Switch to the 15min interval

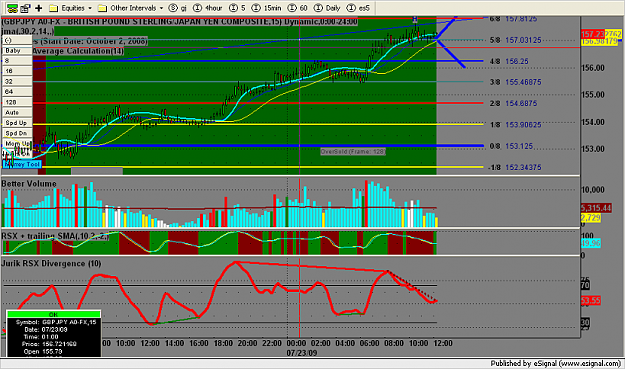(x=267, y=8)
